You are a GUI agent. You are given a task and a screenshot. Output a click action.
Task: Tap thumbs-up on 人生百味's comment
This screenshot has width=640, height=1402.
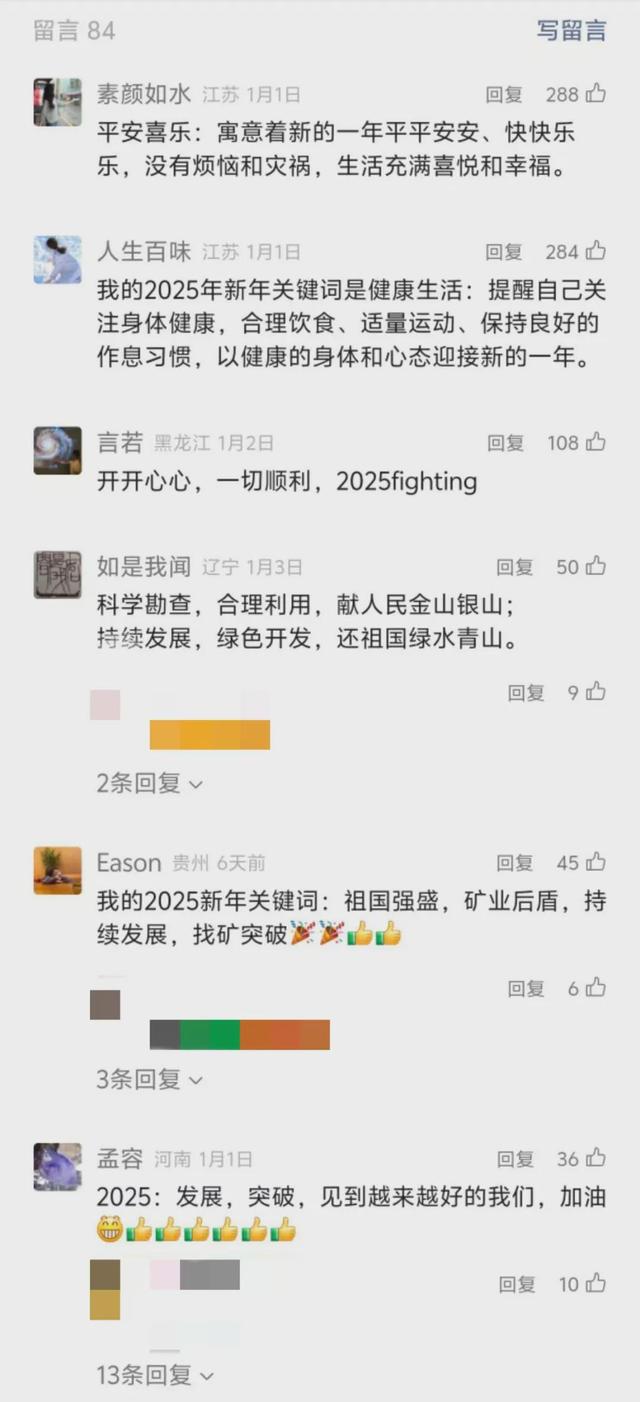[596, 252]
